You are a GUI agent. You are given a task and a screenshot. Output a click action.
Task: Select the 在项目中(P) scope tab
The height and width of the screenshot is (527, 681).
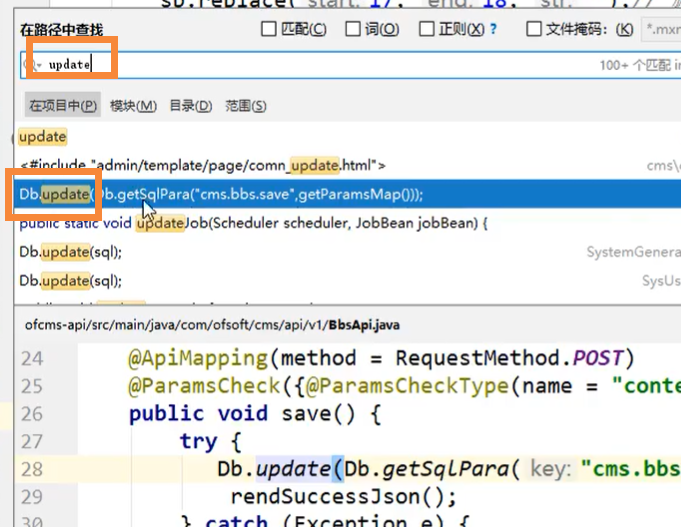coord(63,106)
